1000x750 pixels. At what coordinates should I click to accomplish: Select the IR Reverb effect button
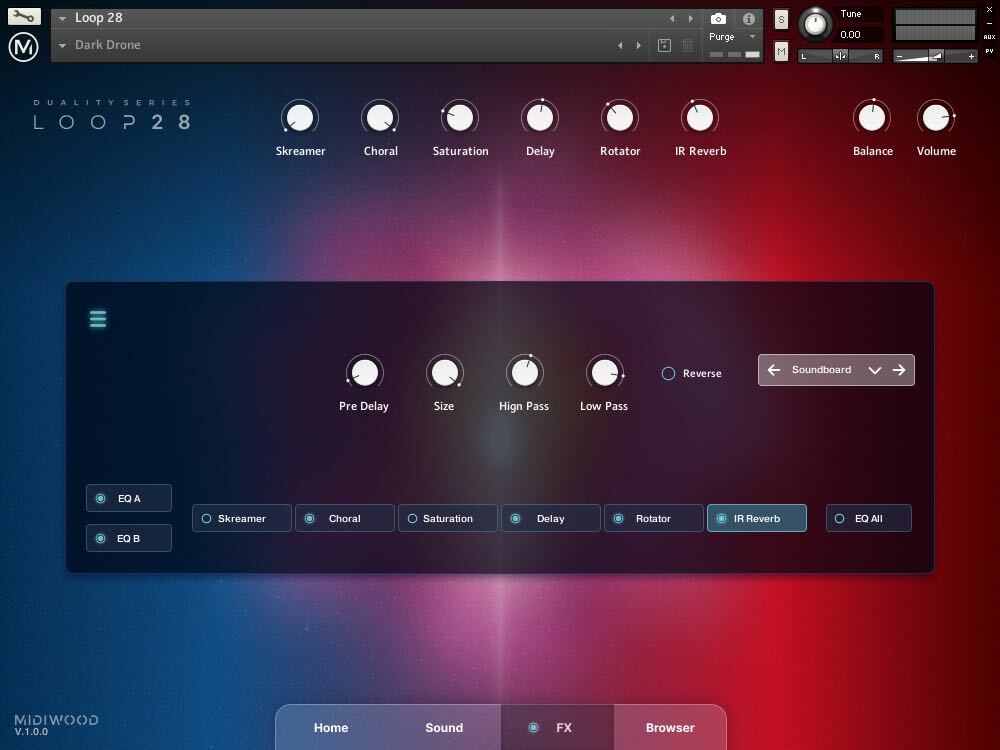point(757,518)
